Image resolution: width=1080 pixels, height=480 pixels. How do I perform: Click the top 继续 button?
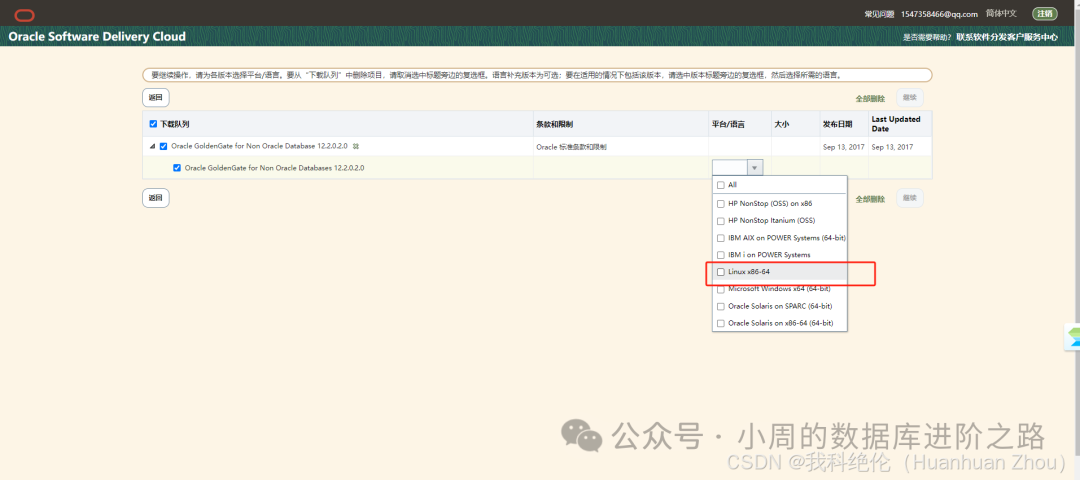coord(910,98)
